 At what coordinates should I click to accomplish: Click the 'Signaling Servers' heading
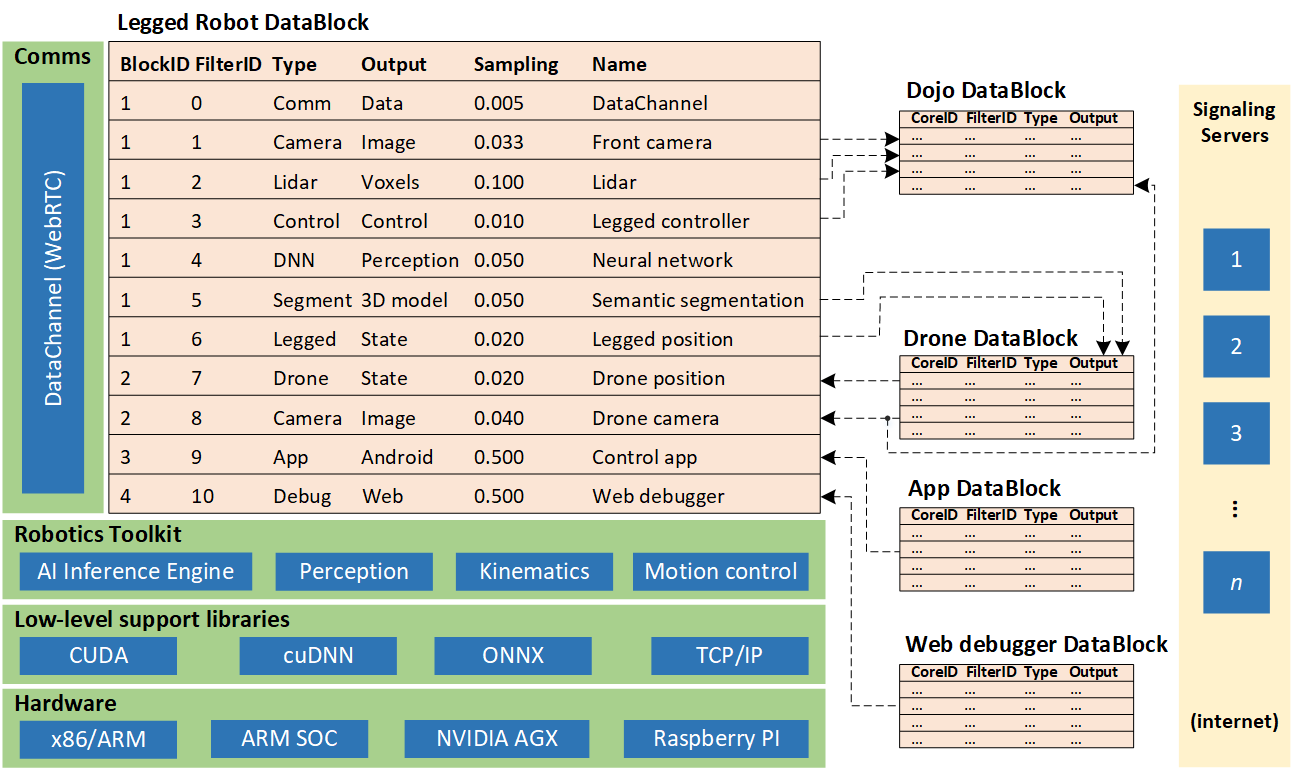pyautogui.click(x=1234, y=122)
